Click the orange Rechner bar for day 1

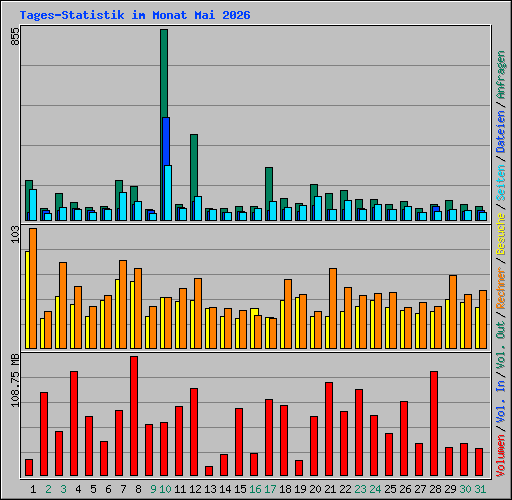[33, 288]
